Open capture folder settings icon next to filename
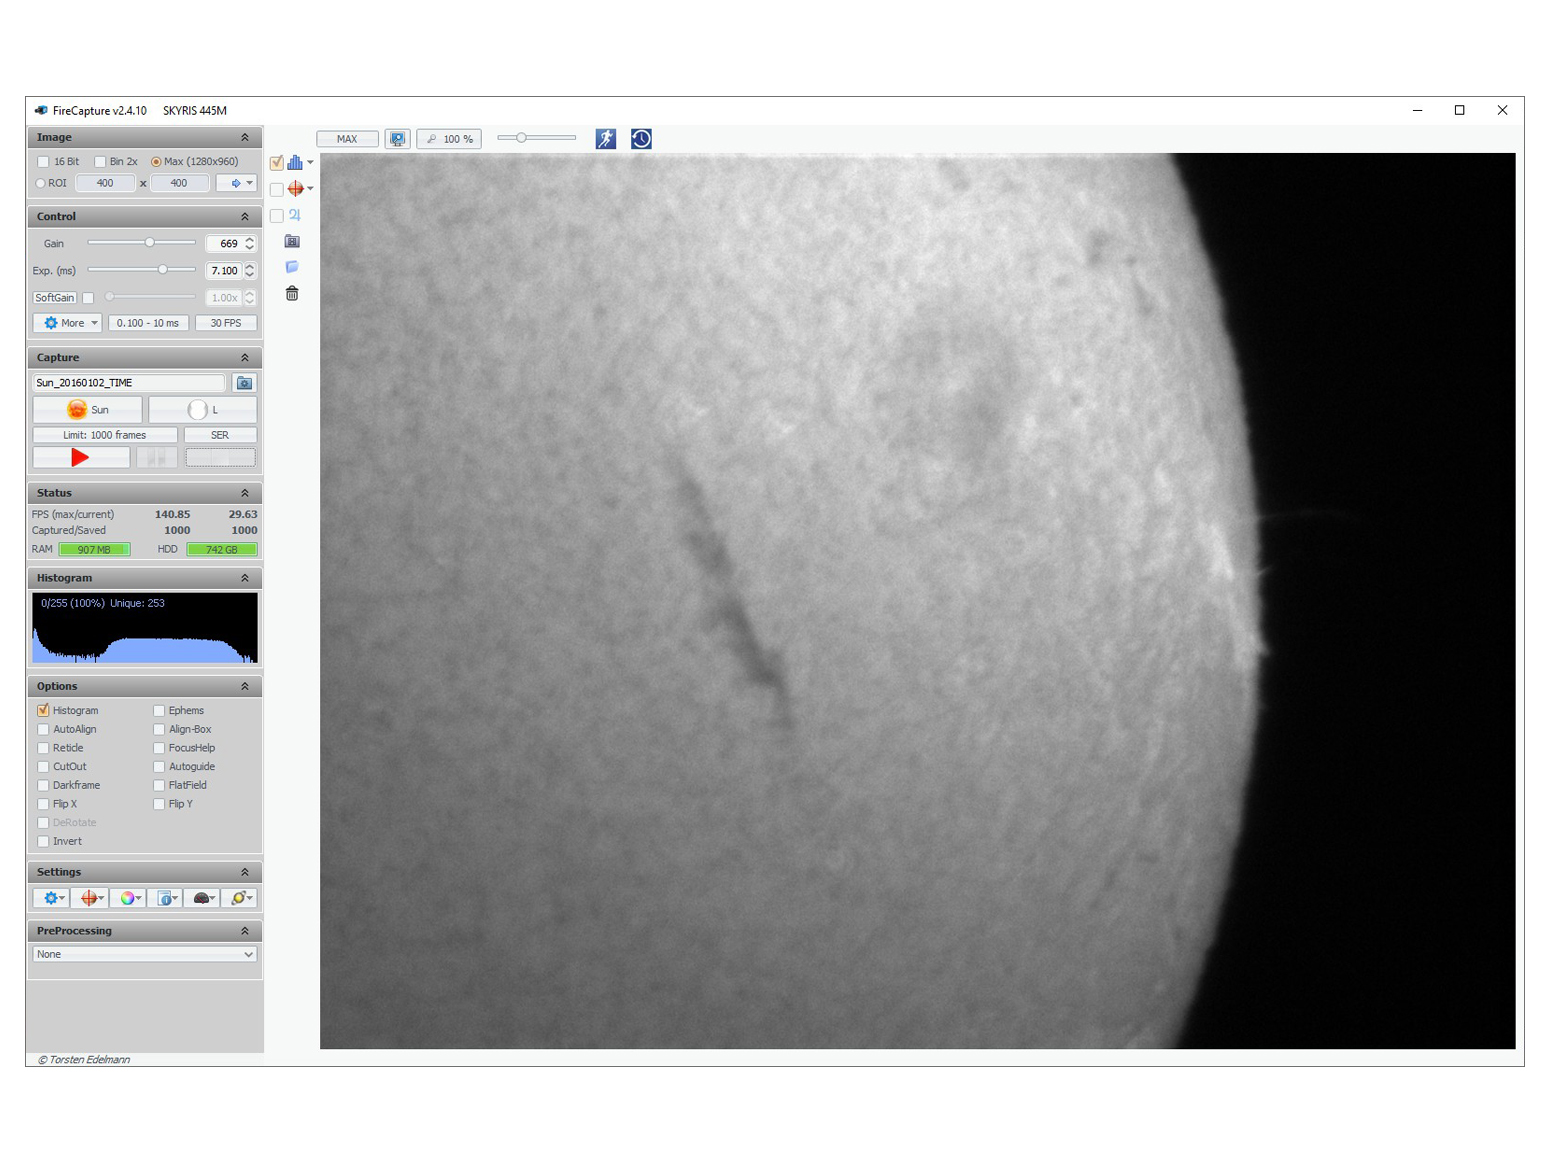This screenshot has width=1550, height=1164. click(244, 383)
